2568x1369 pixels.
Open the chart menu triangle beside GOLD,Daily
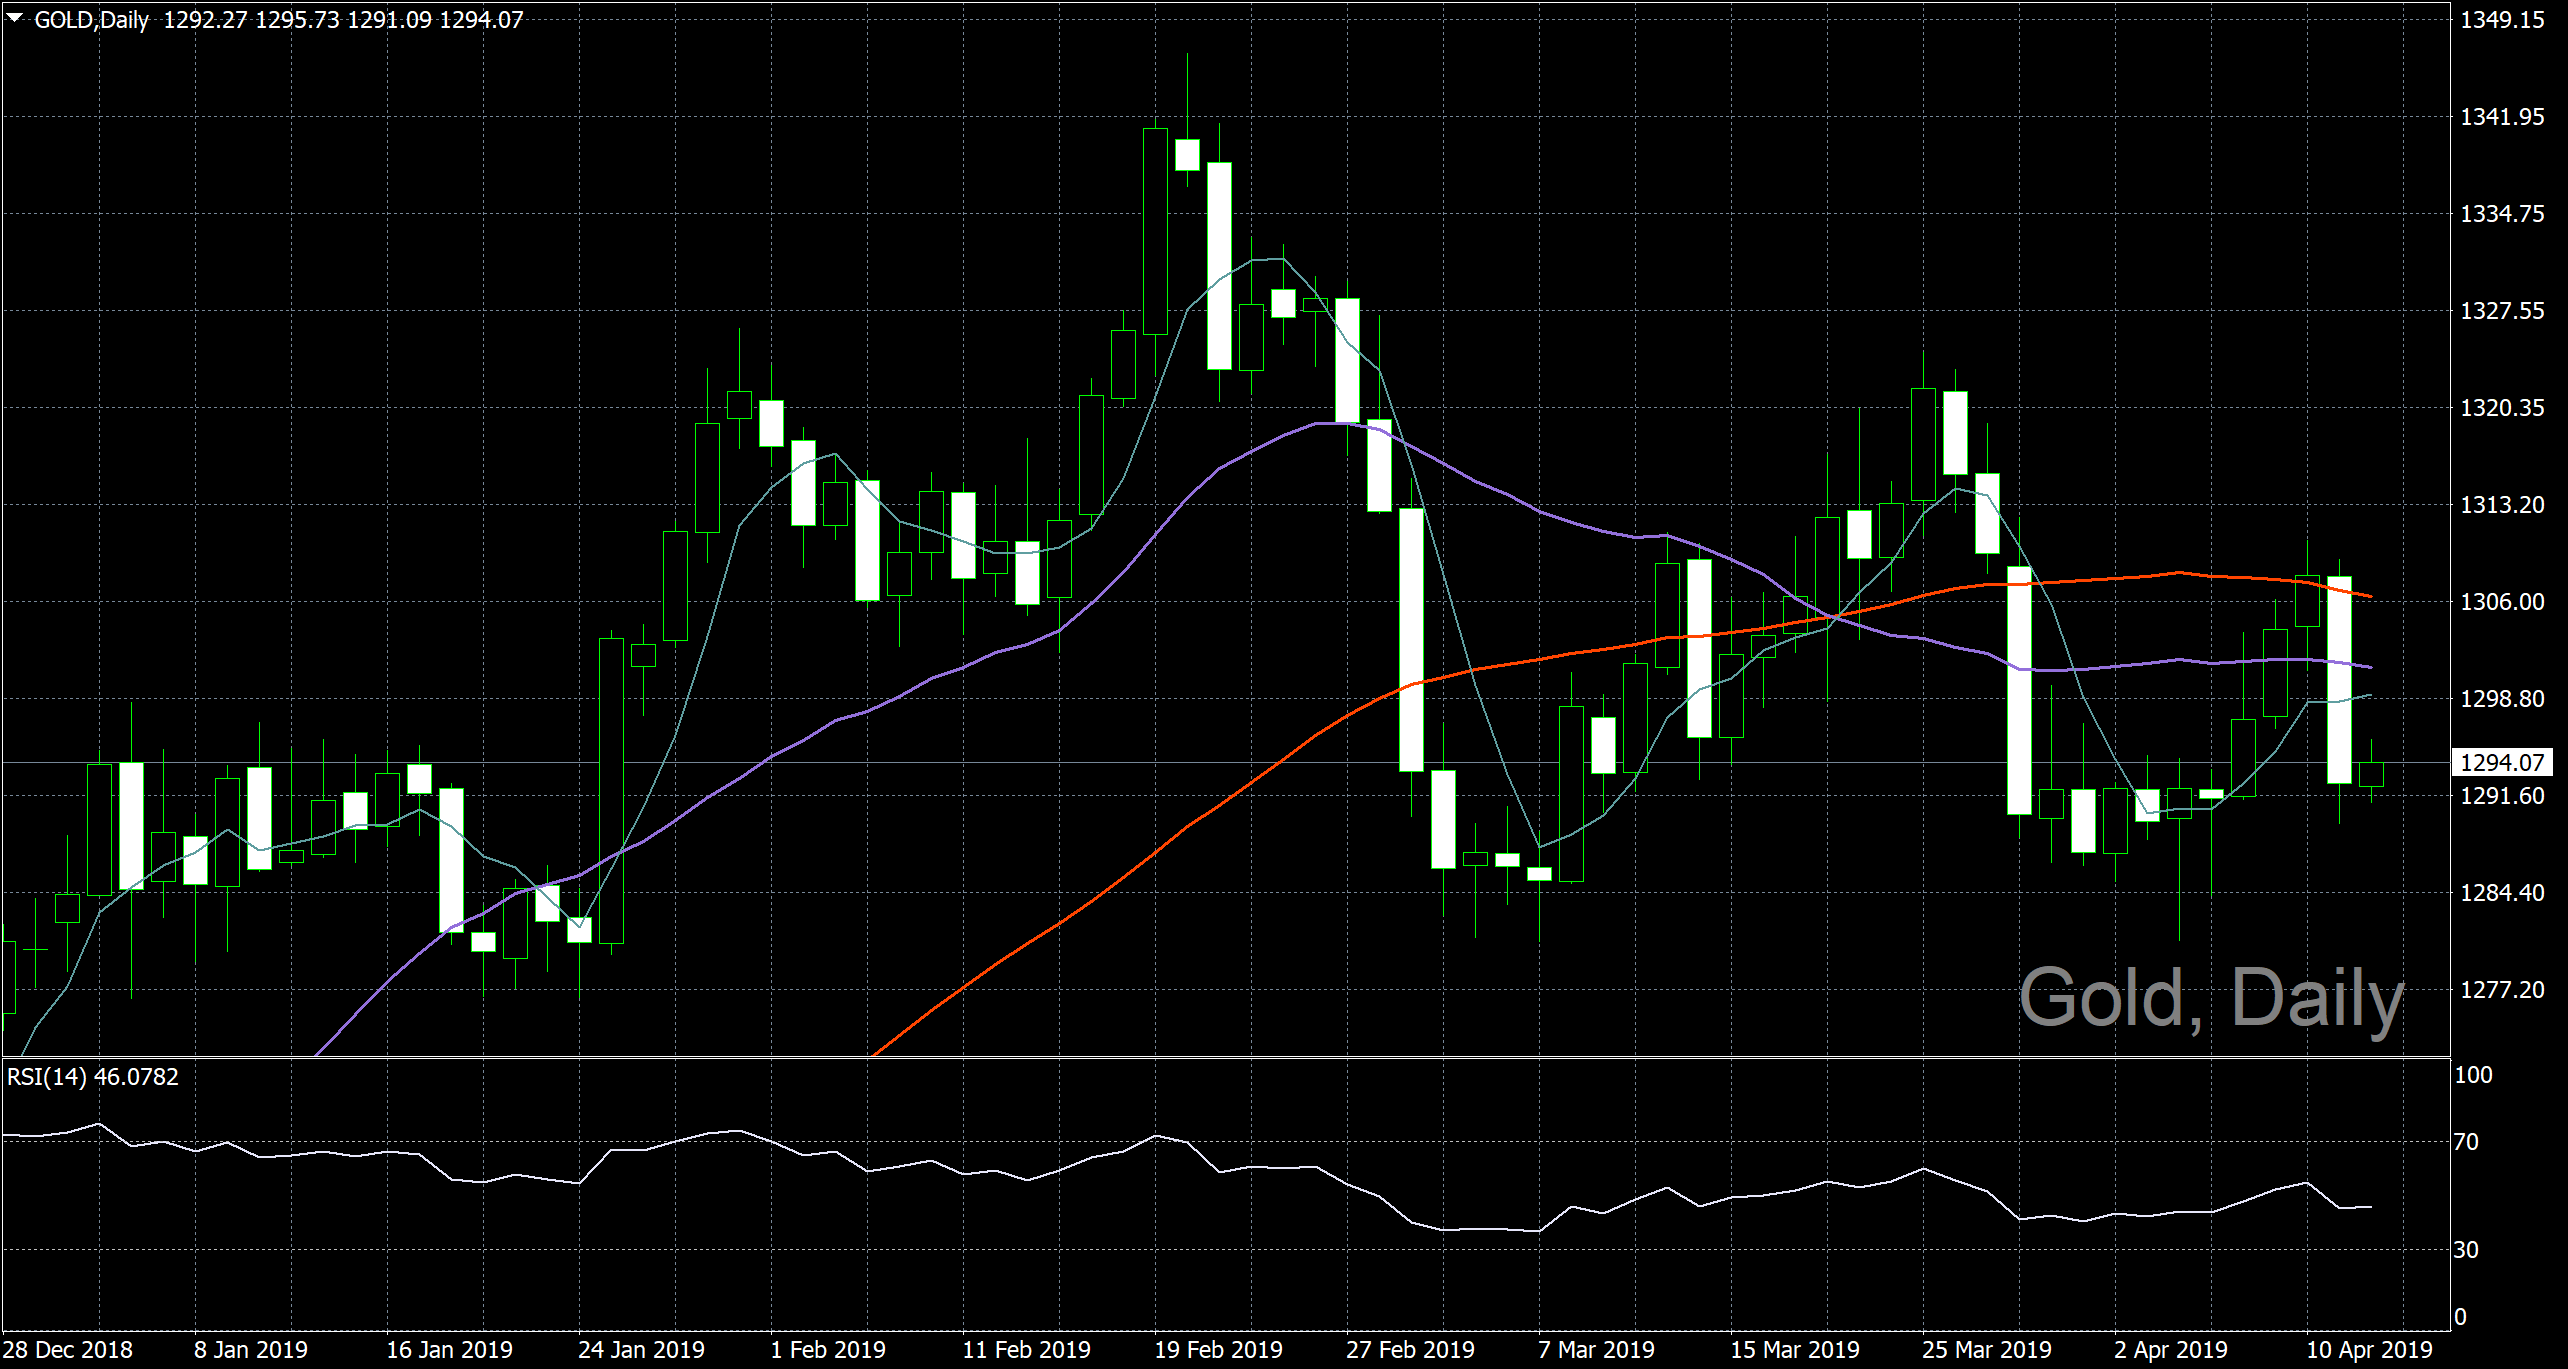pos(15,18)
